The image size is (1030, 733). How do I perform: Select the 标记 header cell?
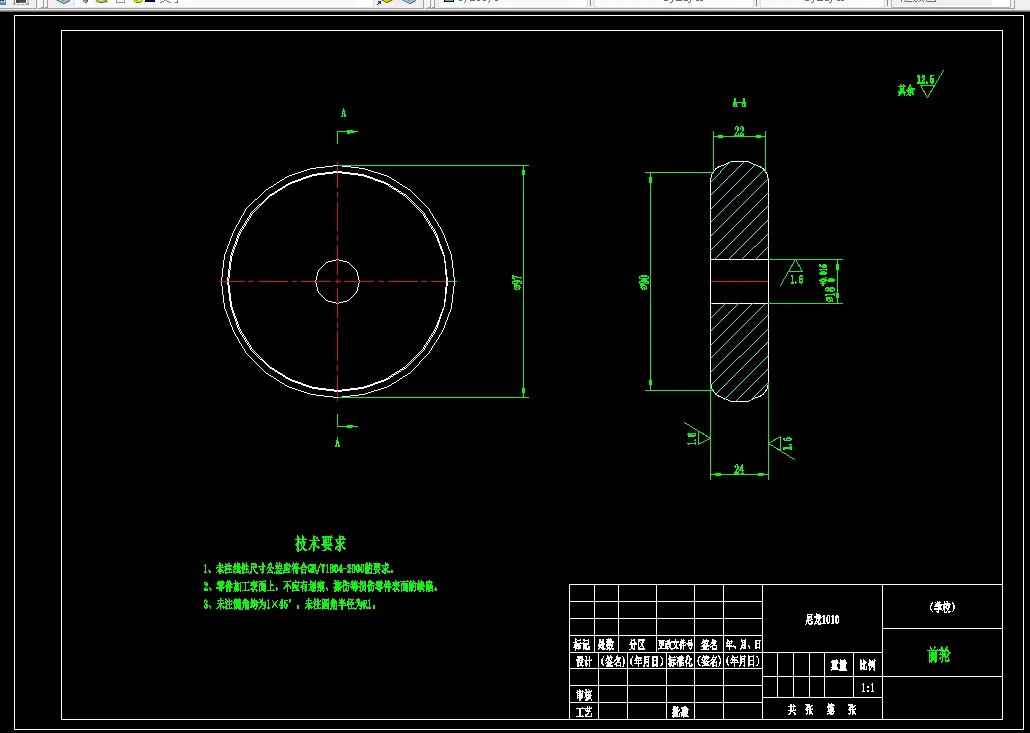pyautogui.click(x=581, y=644)
